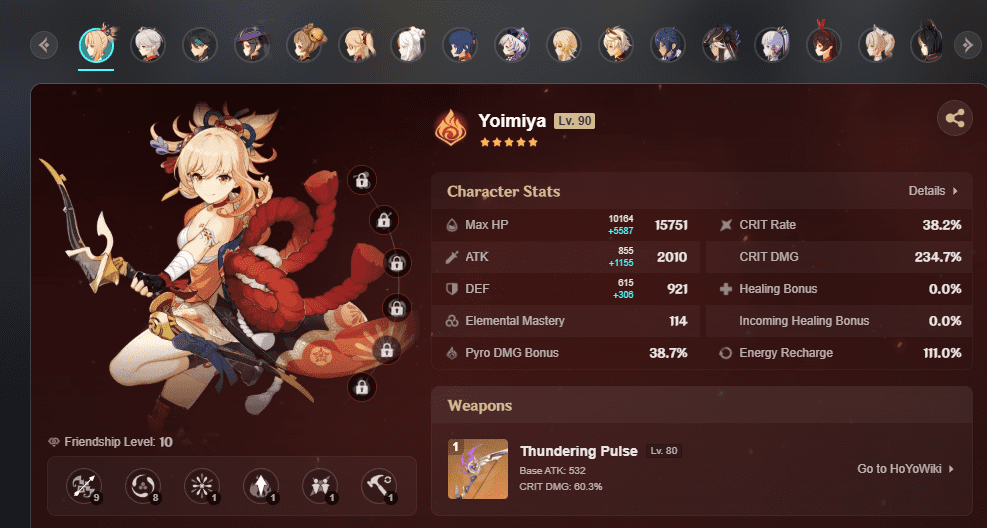Click the topmost locked constellation icon
The height and width of the screenshot is (528, 987).
[362, 181]
